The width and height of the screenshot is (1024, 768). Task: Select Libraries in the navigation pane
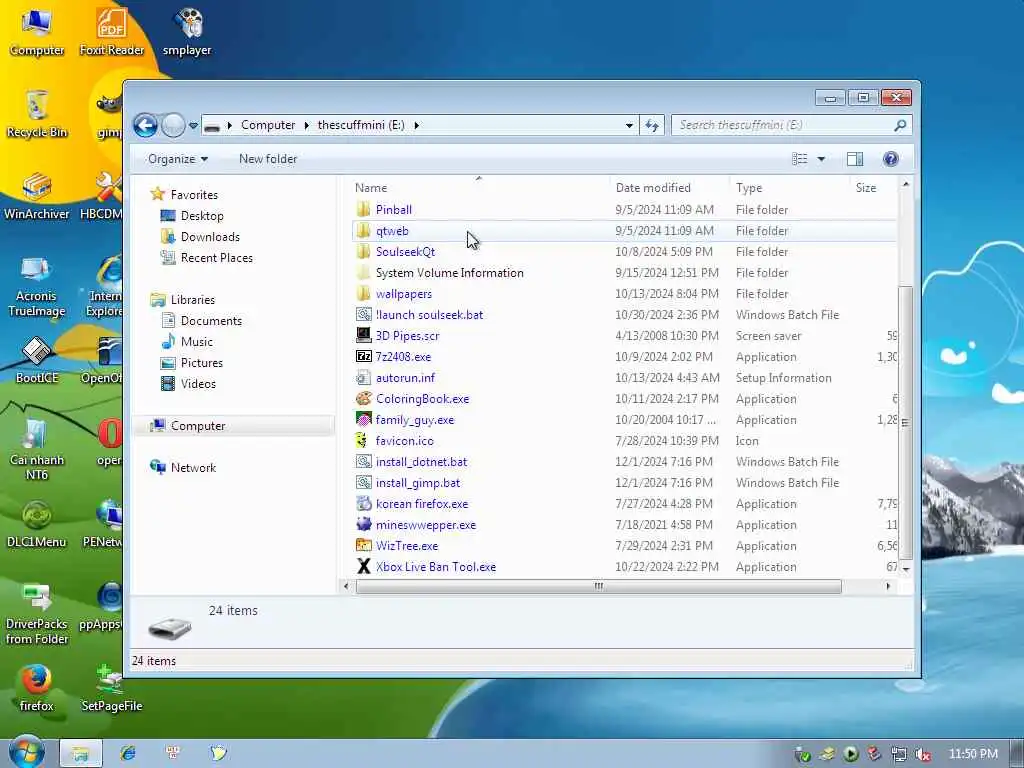(x=193, y=300)
